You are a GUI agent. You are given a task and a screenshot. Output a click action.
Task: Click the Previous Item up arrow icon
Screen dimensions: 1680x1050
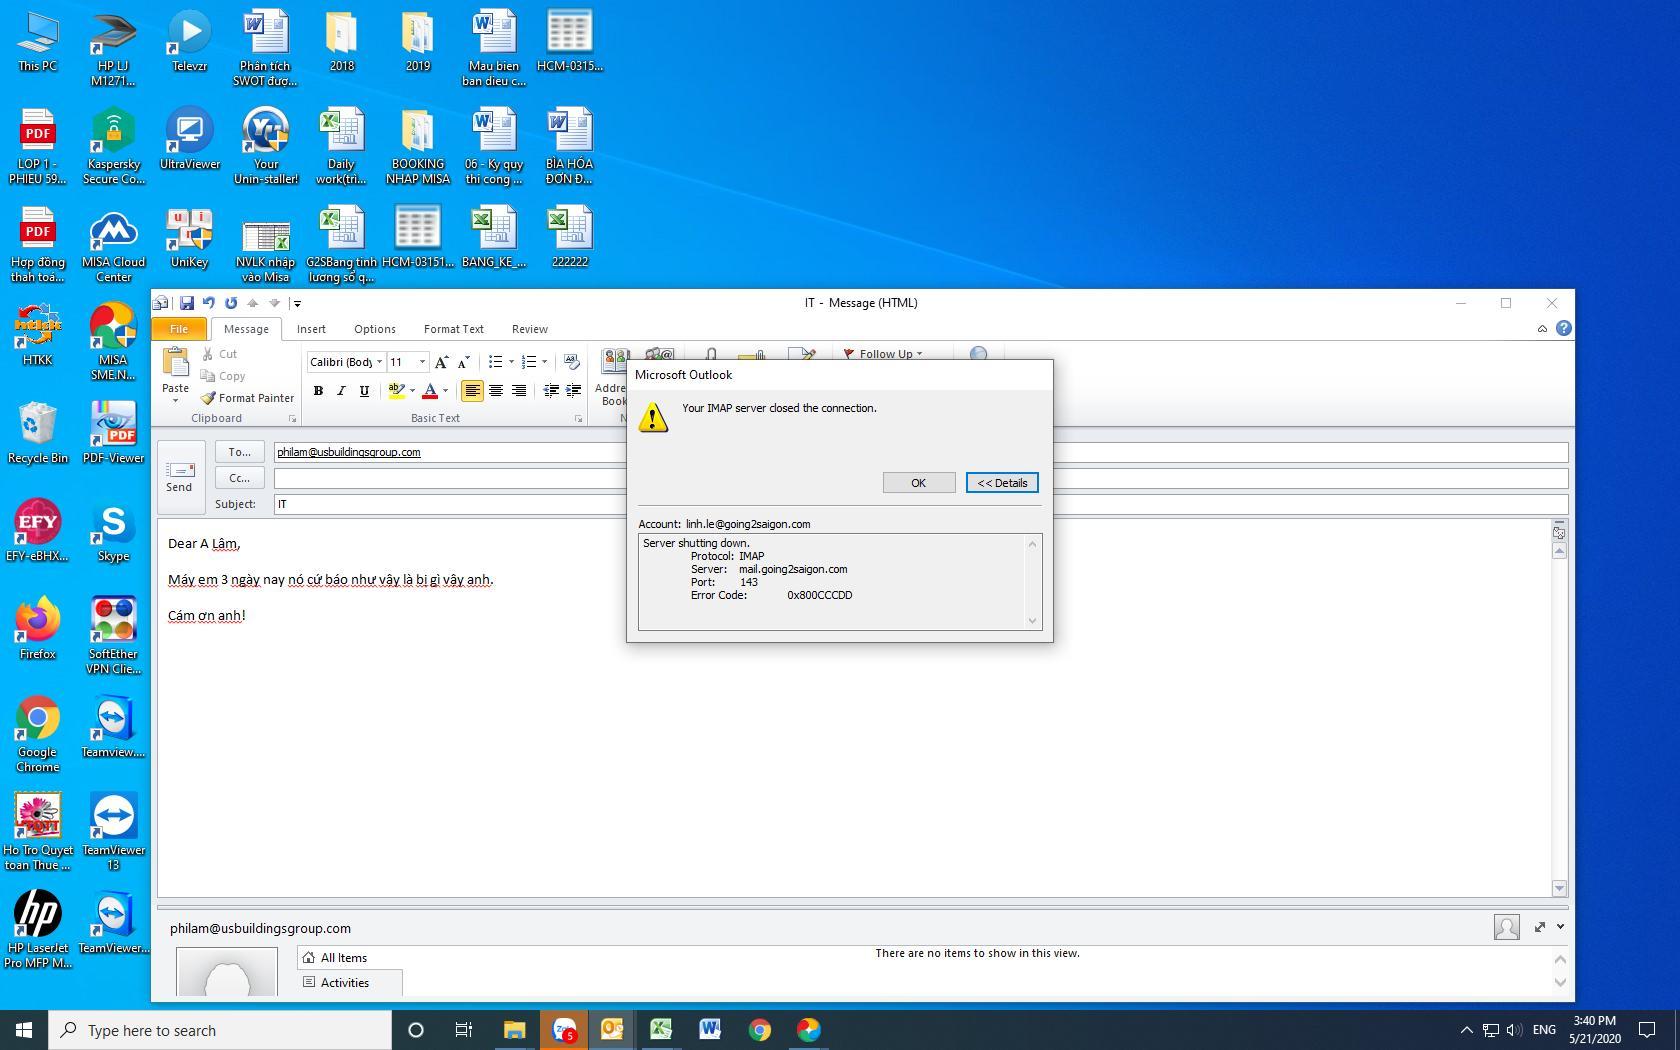(x=253, y=303)
